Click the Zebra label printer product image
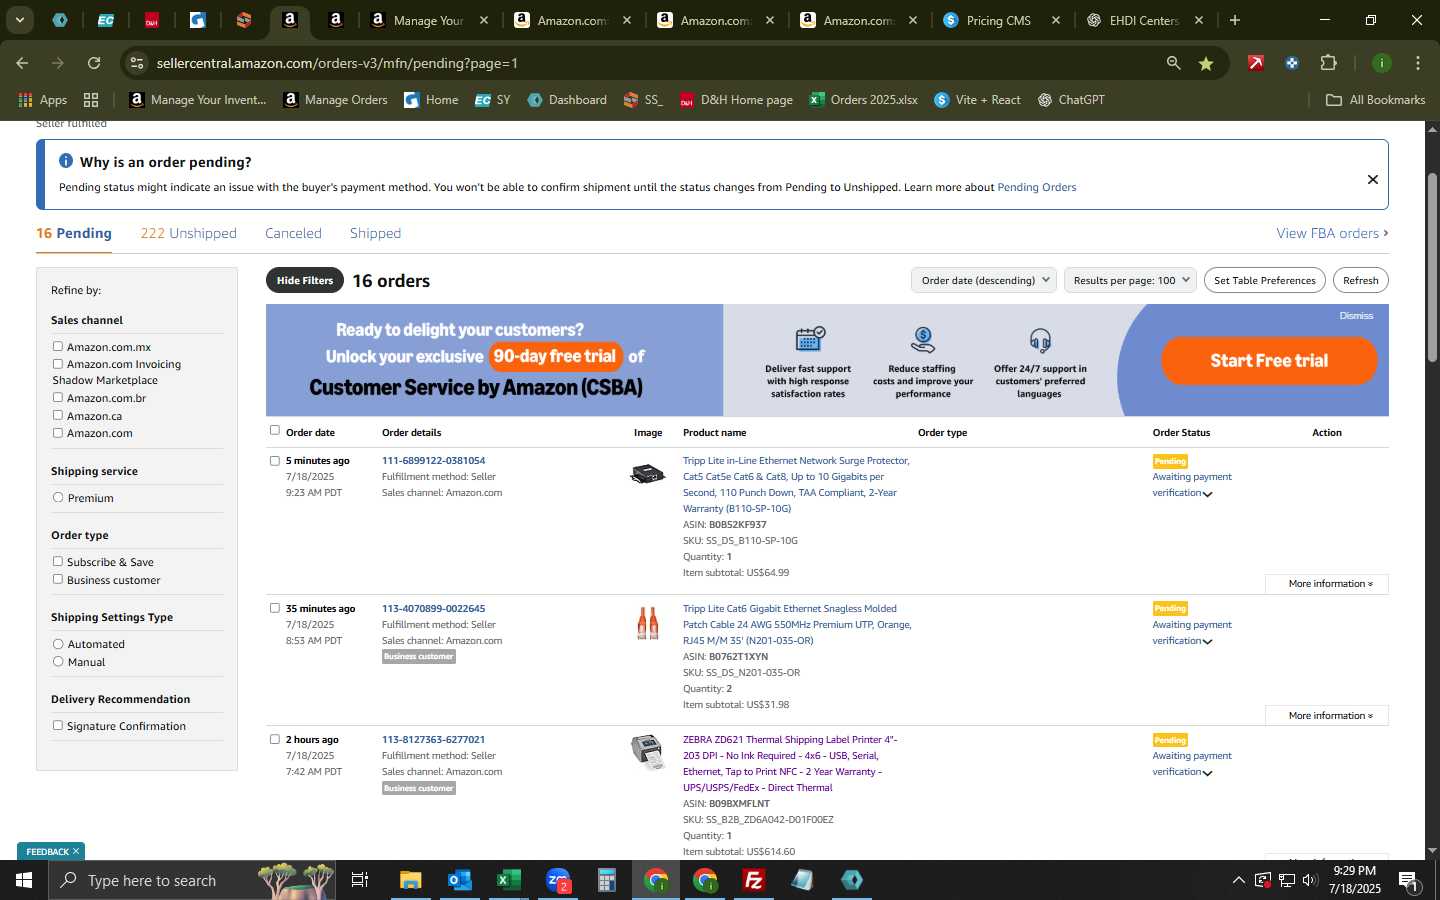Screen dimensions: 1440x900 tap(647, 752)
